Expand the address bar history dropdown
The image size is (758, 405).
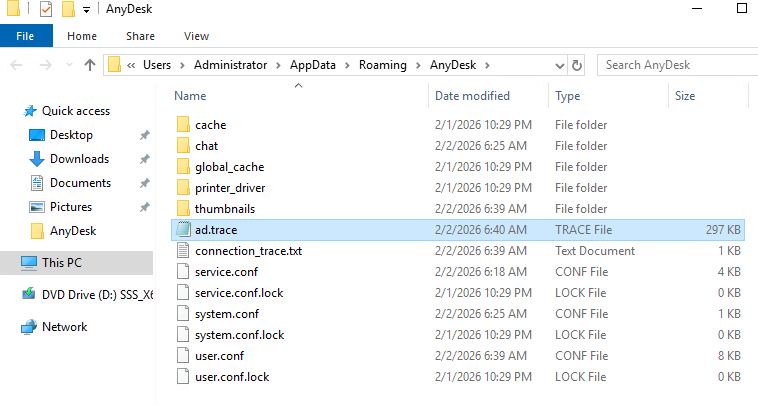[x=558, y=65]
